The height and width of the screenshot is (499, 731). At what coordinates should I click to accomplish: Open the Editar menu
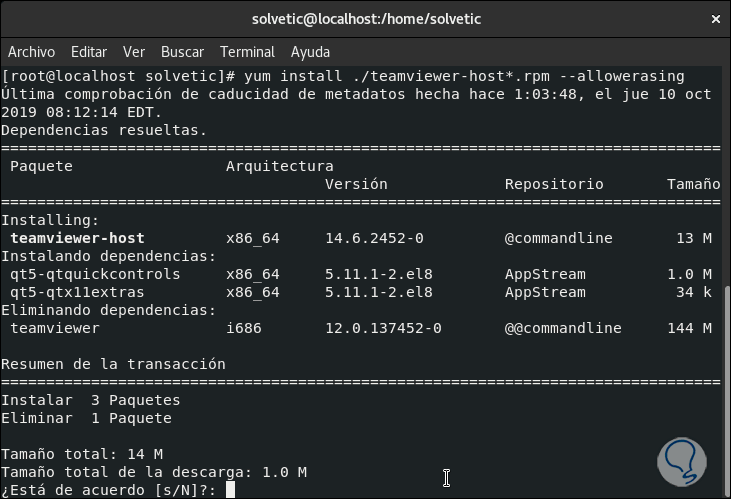(x=89, y=52)
